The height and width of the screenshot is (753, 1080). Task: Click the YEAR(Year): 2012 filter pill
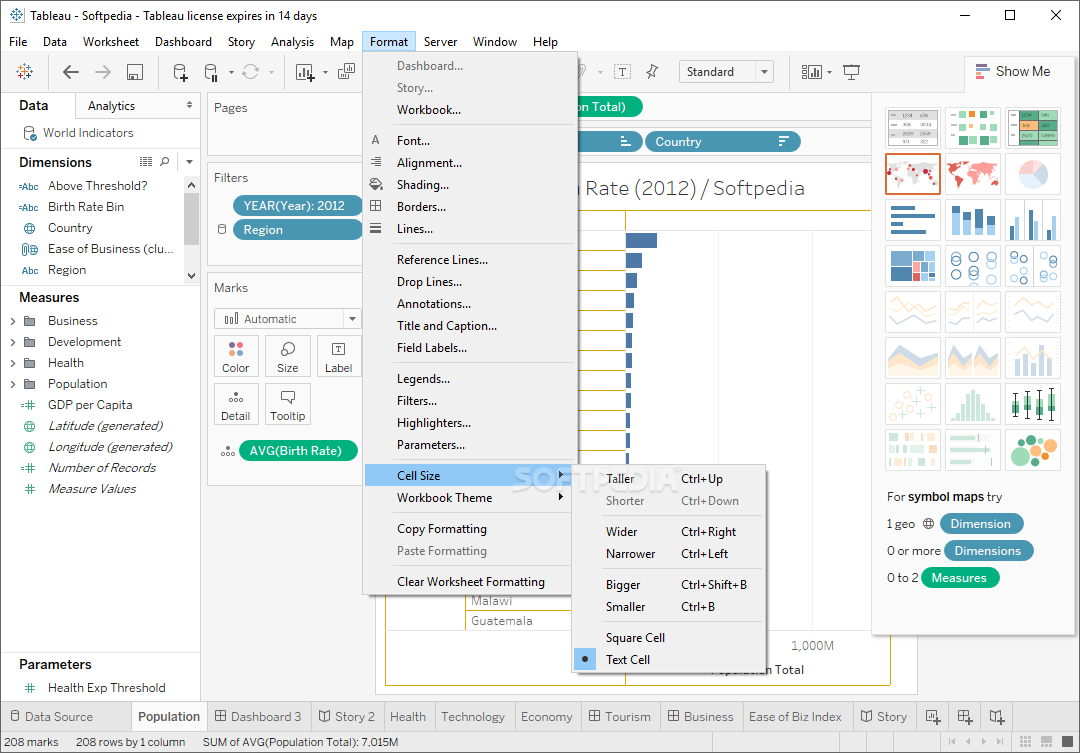point(297,205)
